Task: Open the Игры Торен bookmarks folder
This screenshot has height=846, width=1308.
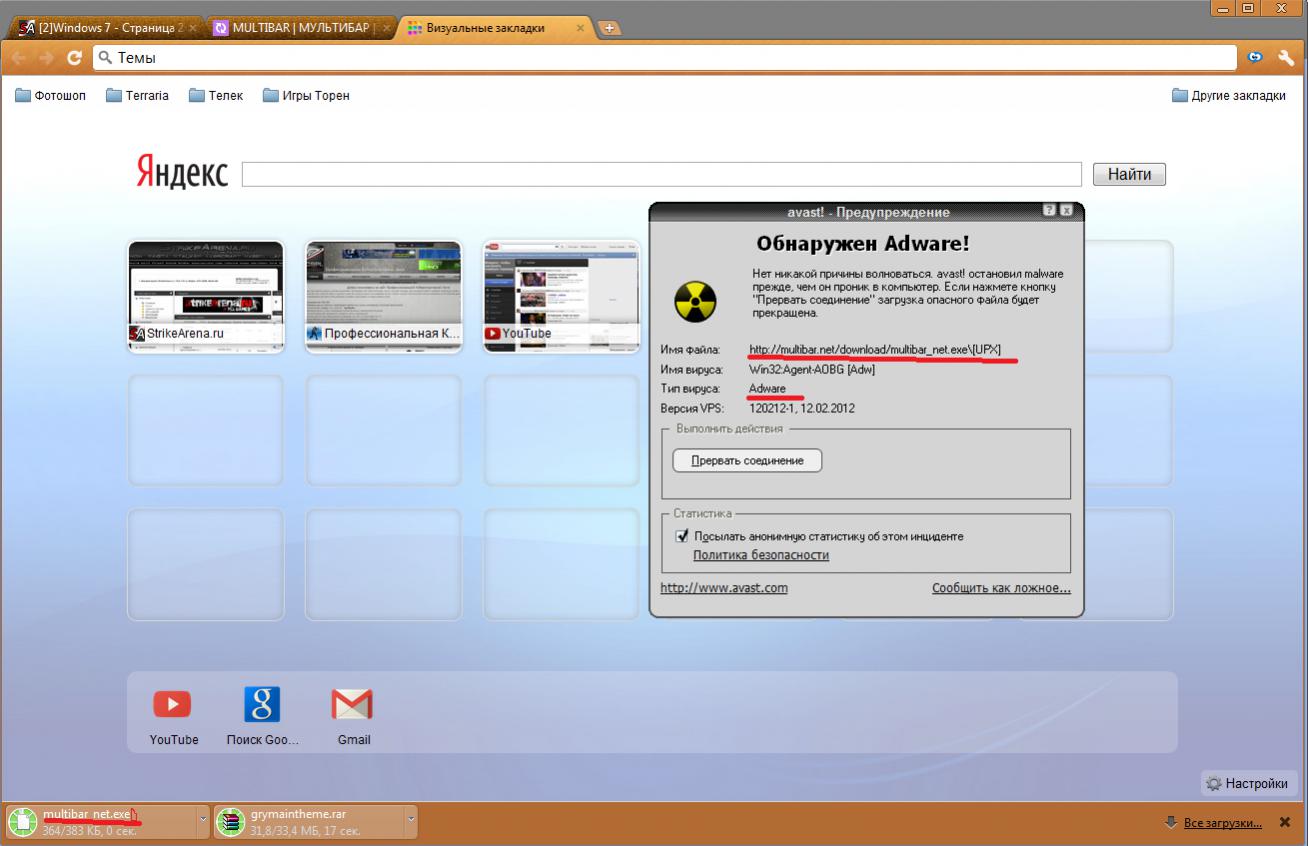Action: click(x=306, y=96)
